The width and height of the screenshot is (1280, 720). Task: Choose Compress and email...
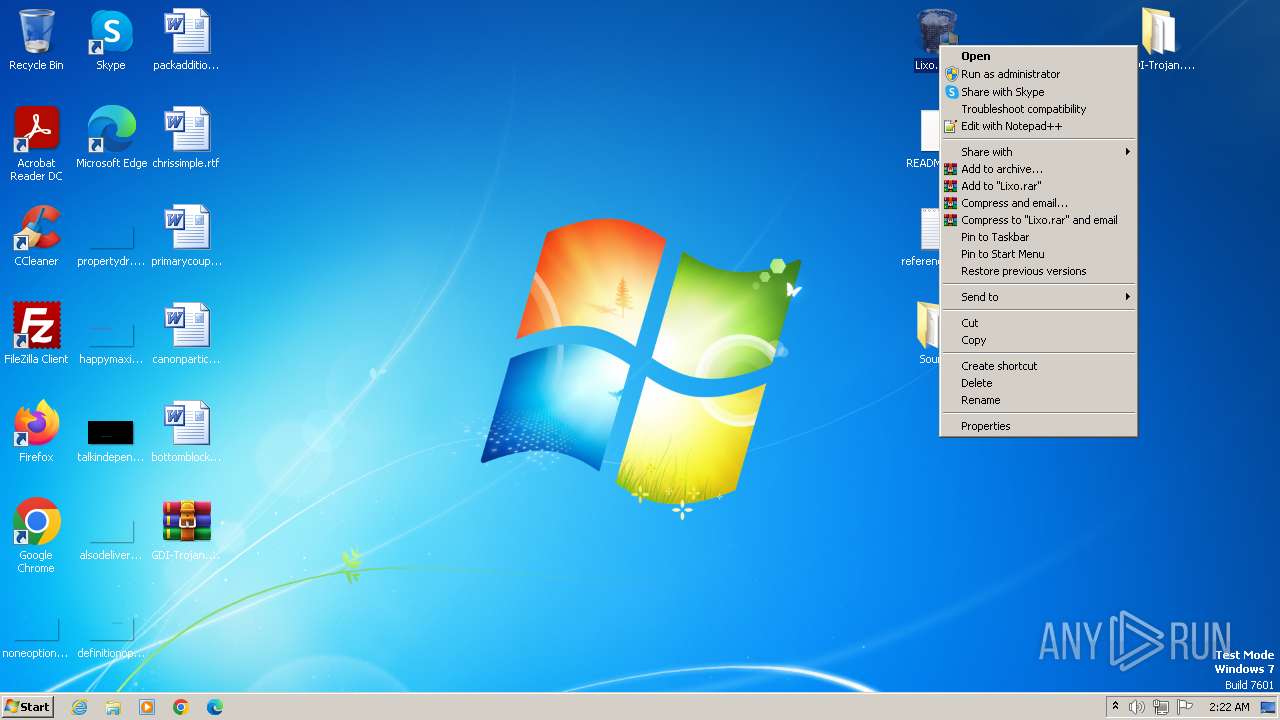tap(1038, 203)
